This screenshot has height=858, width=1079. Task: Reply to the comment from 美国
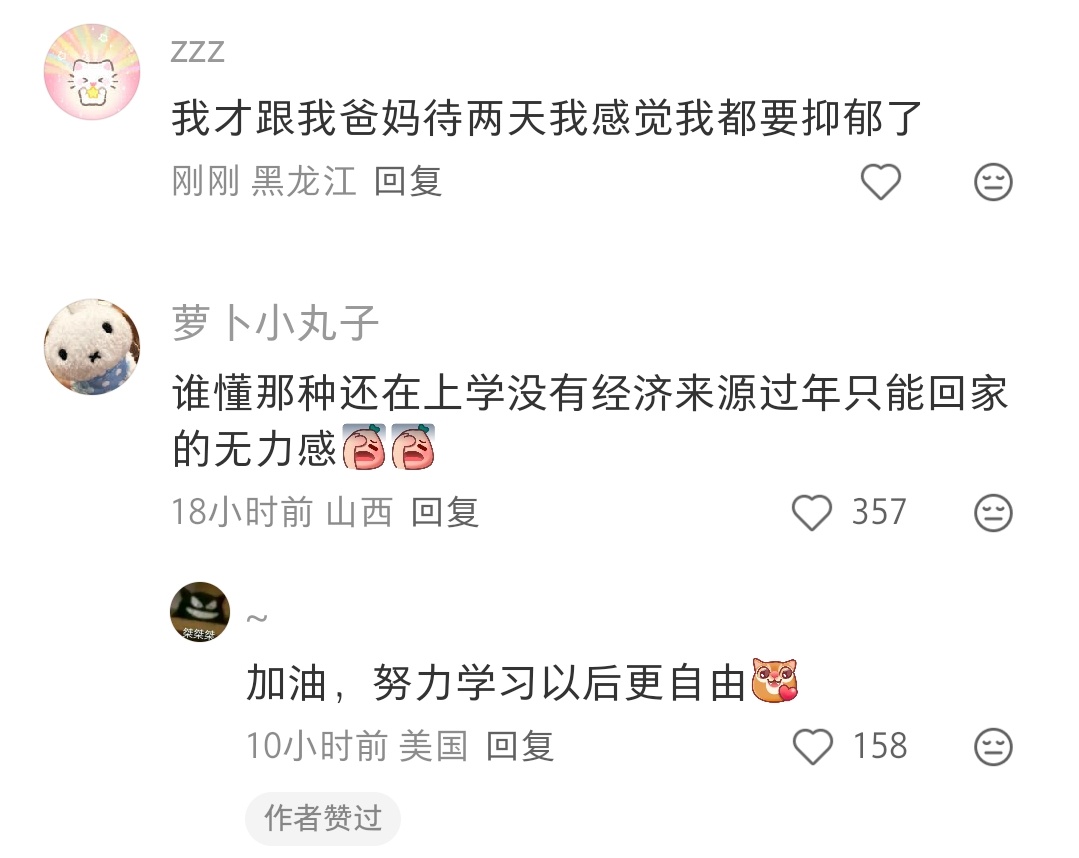click(x=520, y=746)
